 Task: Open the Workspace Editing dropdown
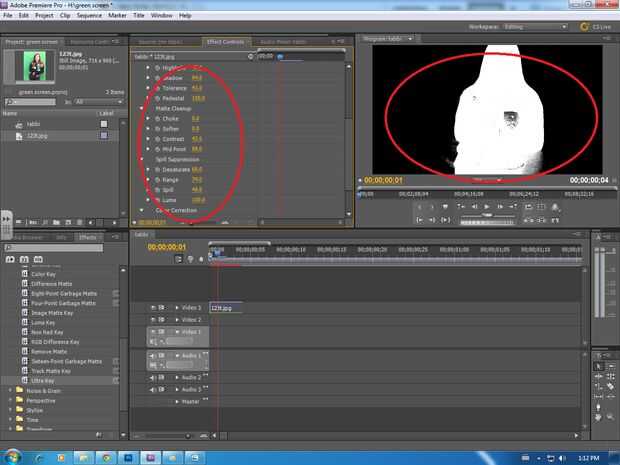tap(535, 27)
